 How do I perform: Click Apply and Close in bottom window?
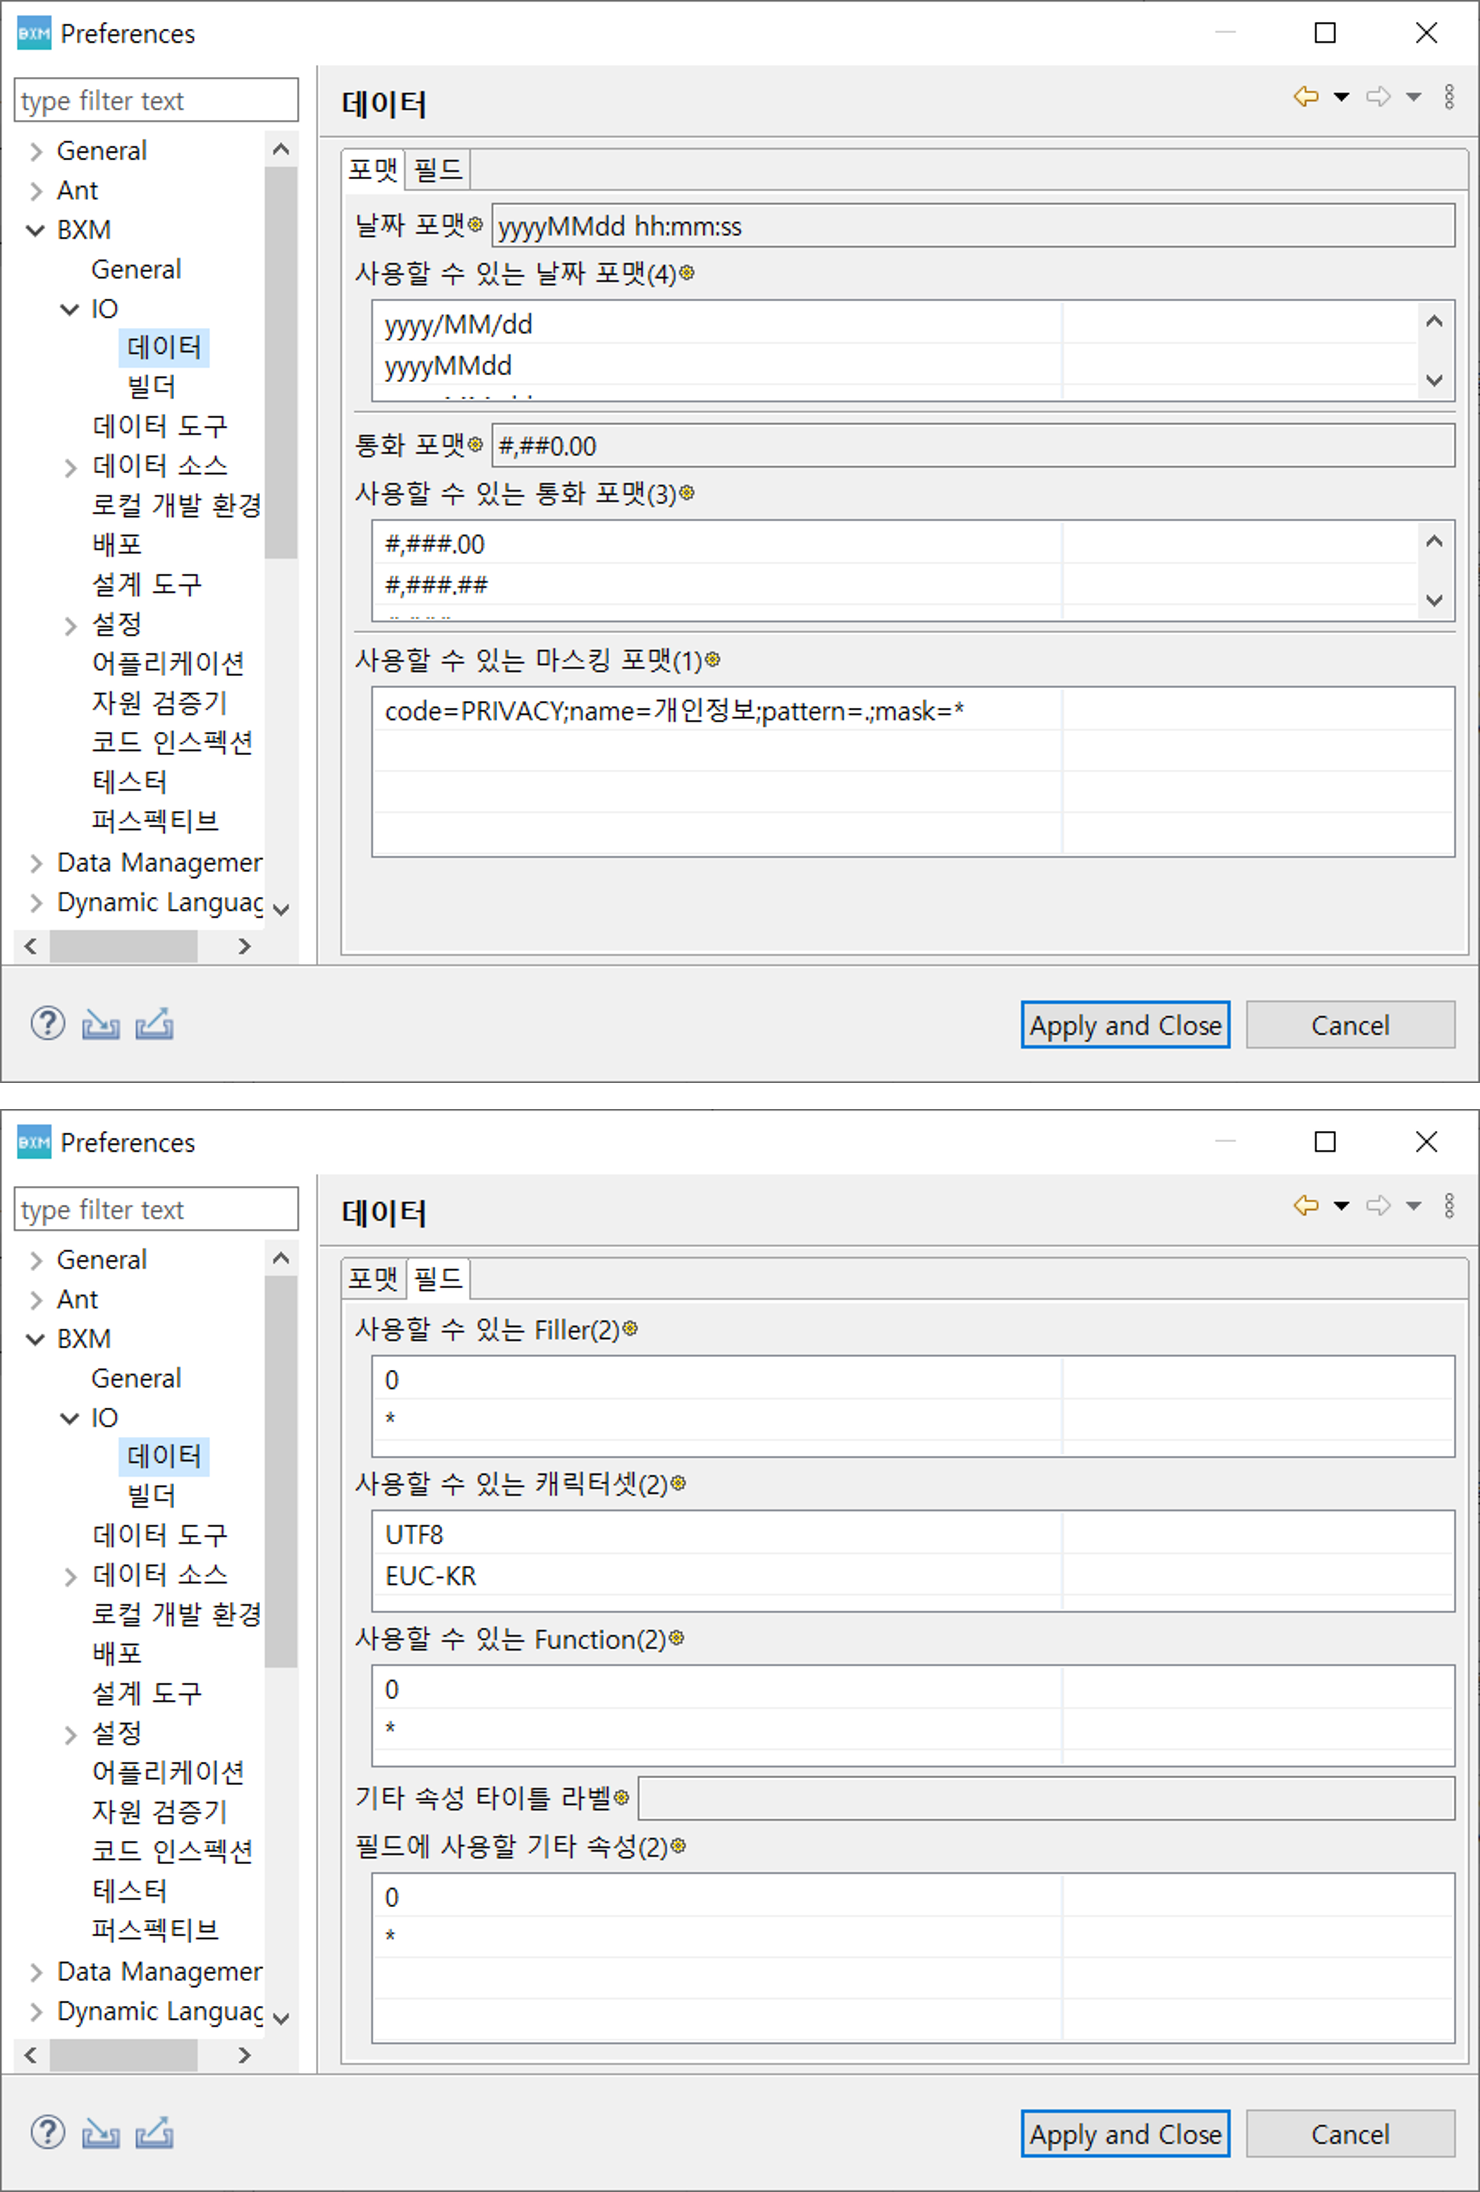(x=1125, y=2134)
